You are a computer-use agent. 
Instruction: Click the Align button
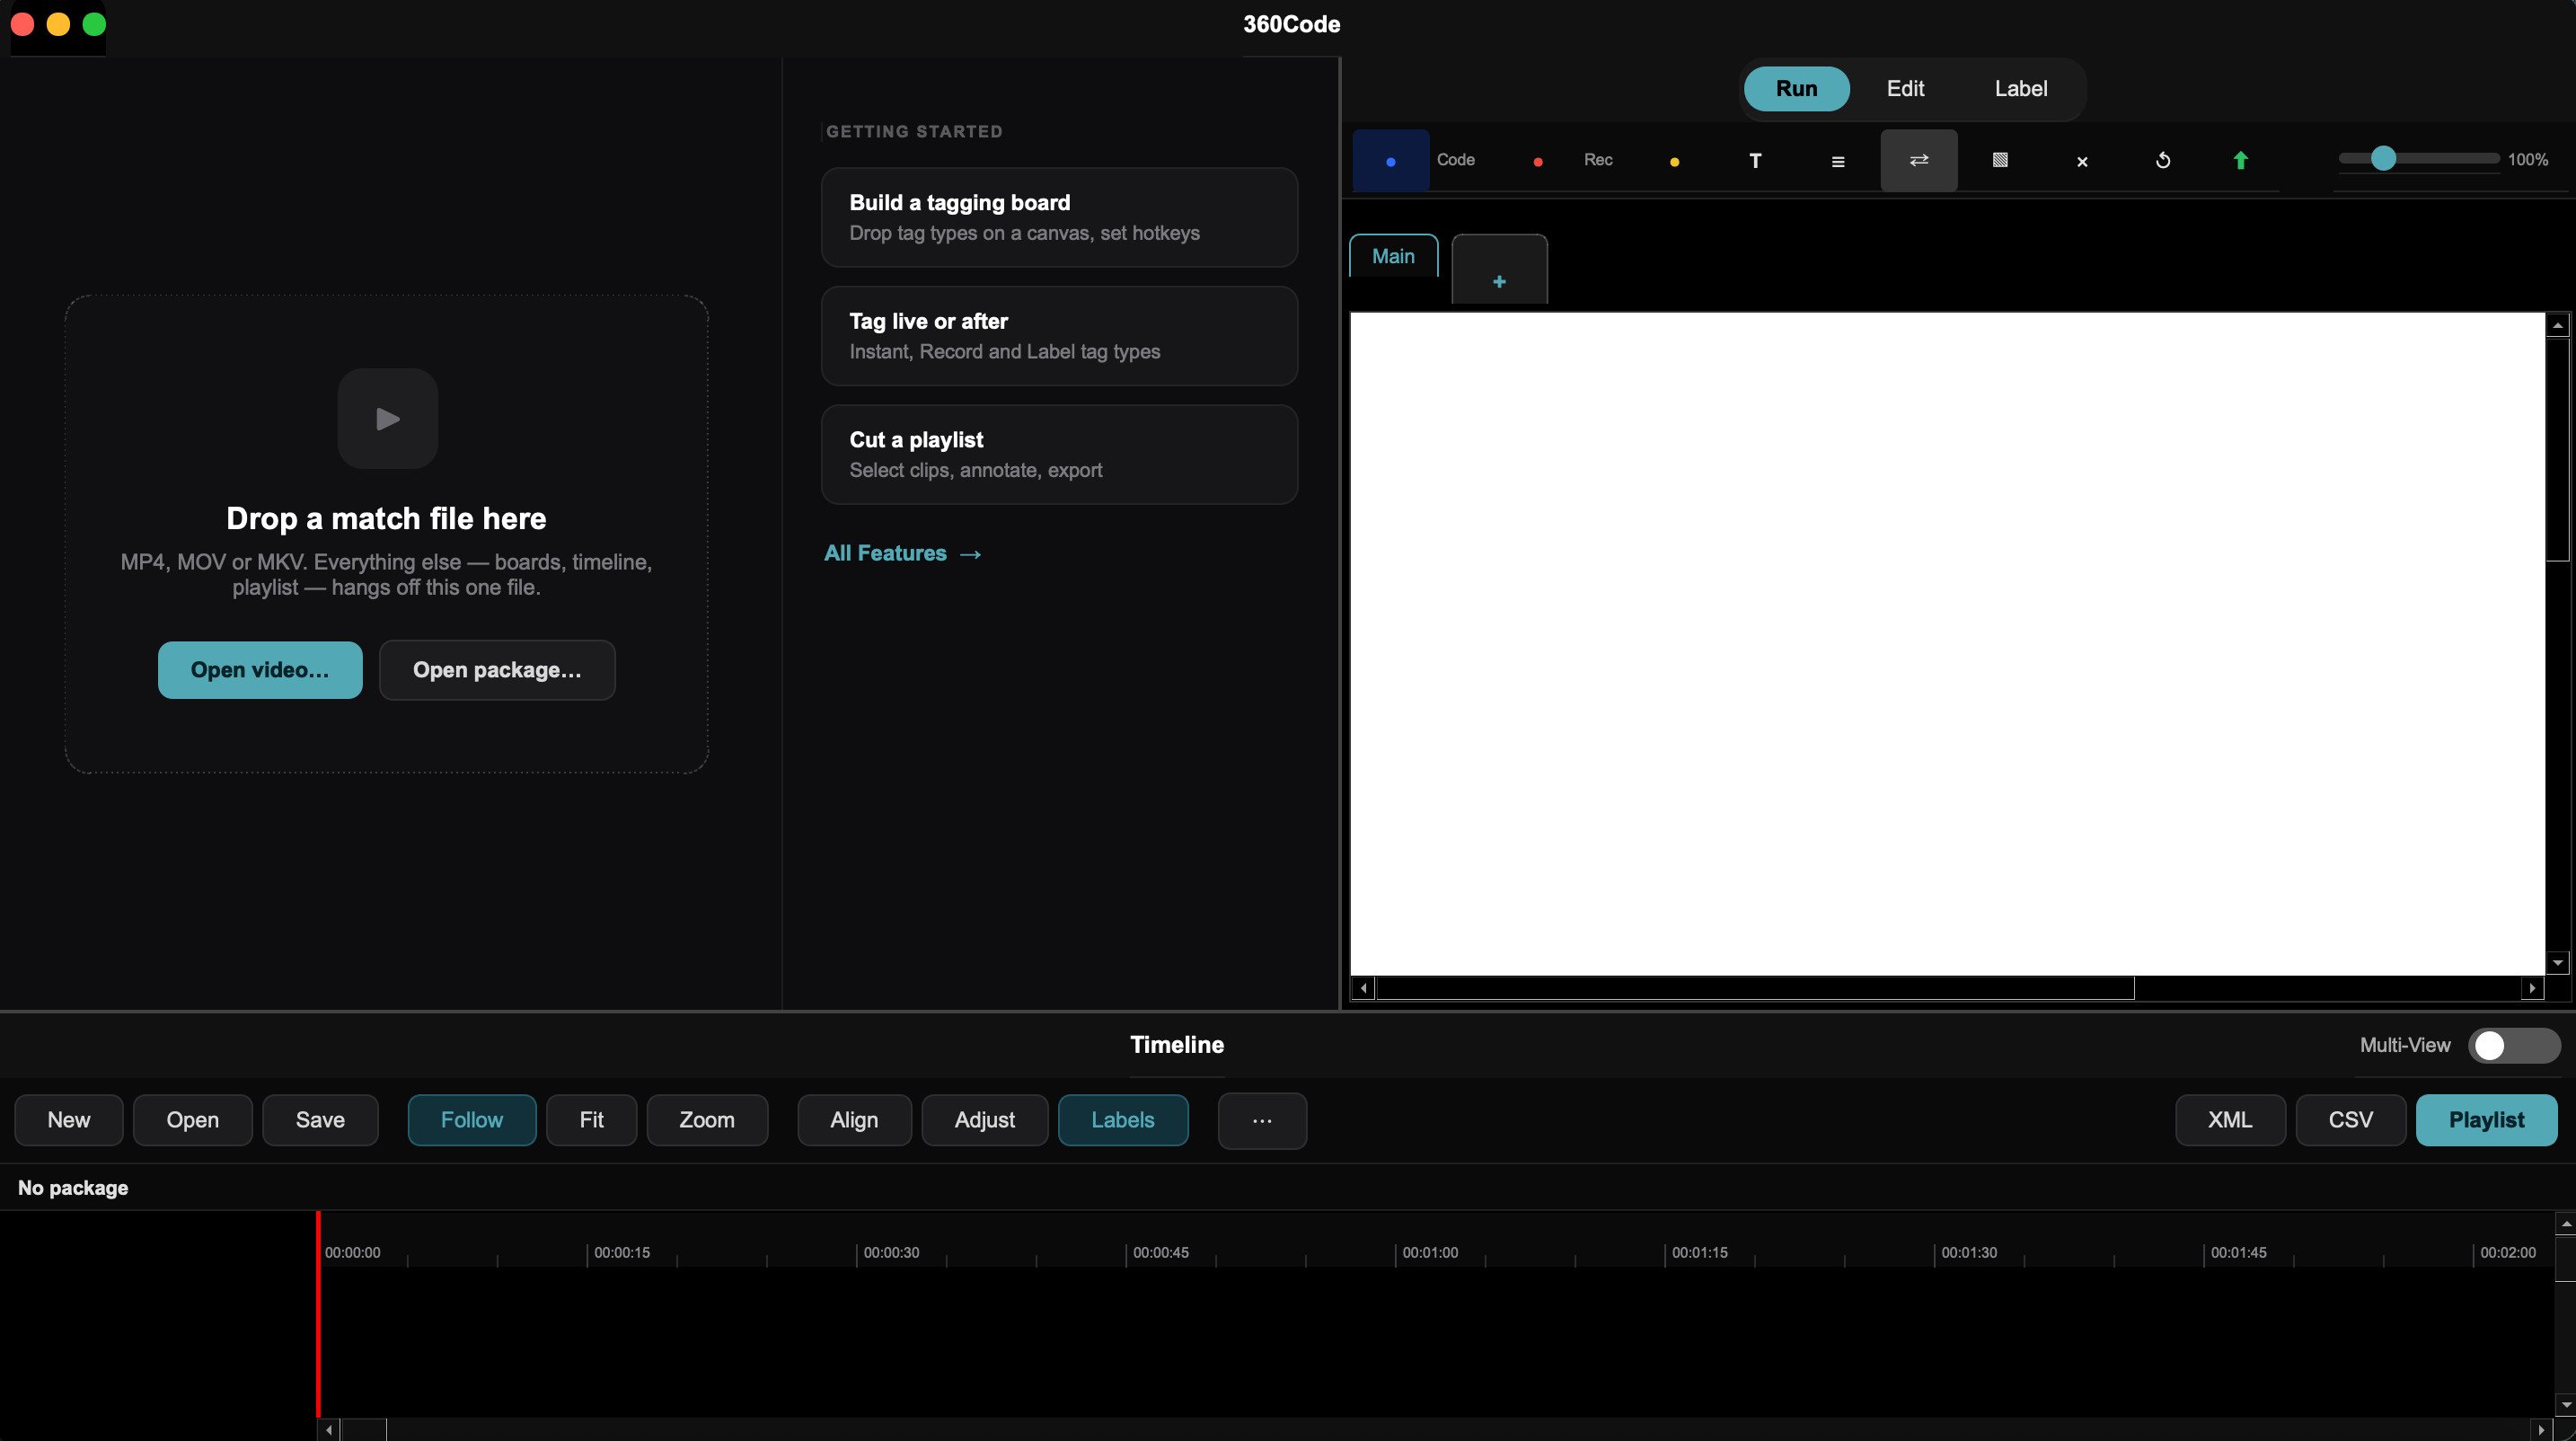(x=854, y=1120)
